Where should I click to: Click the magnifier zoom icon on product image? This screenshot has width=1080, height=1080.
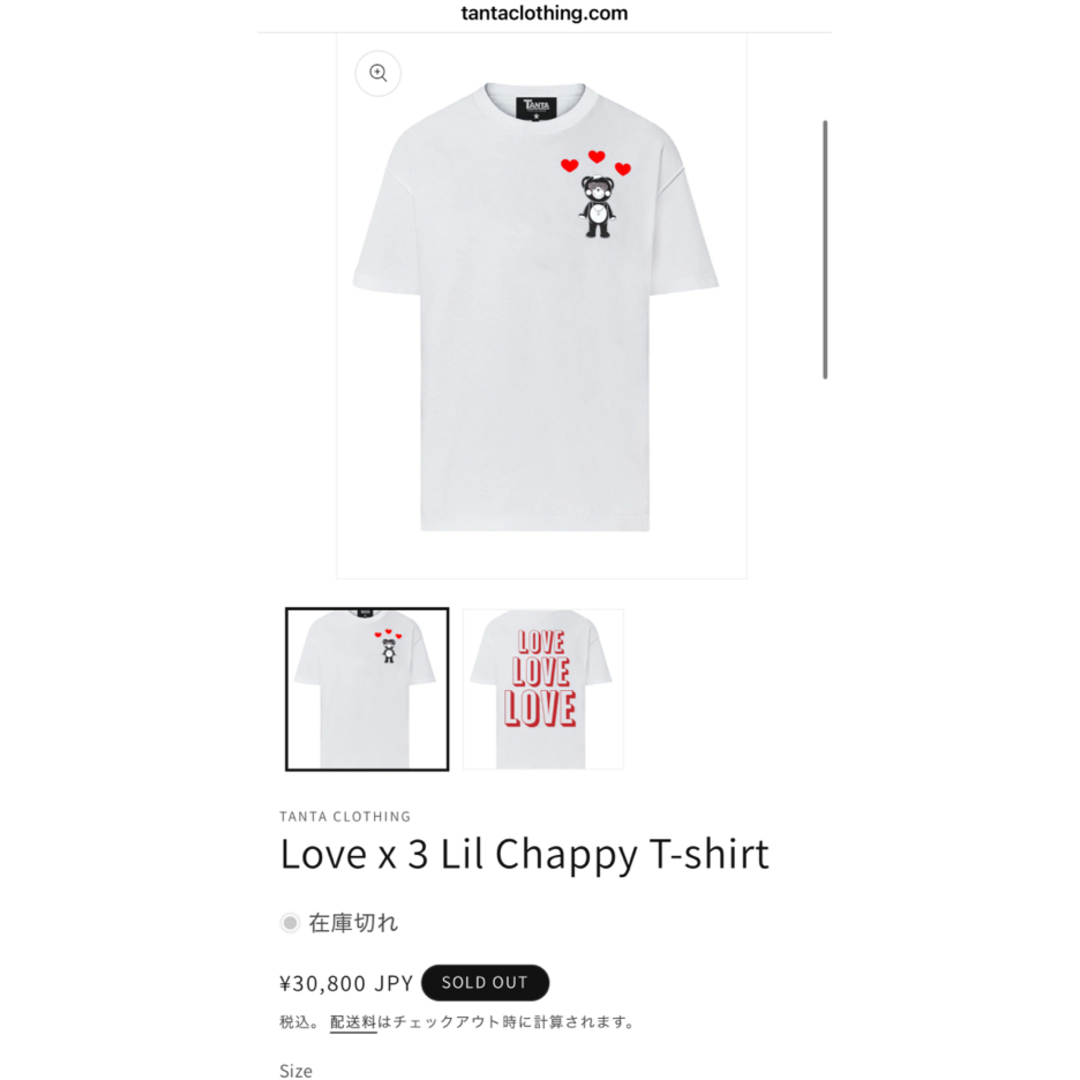[x=377, y=73]
